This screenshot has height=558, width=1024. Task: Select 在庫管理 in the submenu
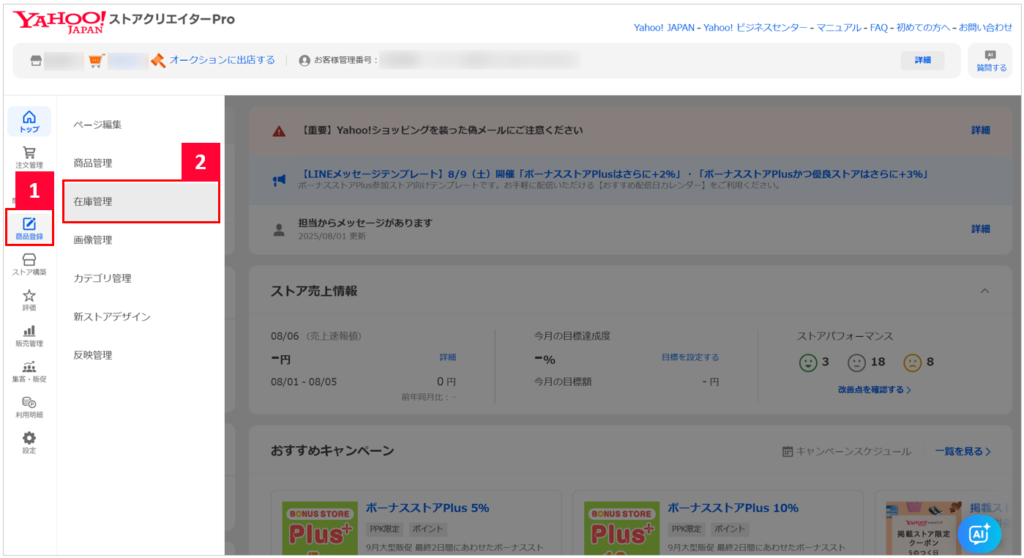(x=141, y=202)
